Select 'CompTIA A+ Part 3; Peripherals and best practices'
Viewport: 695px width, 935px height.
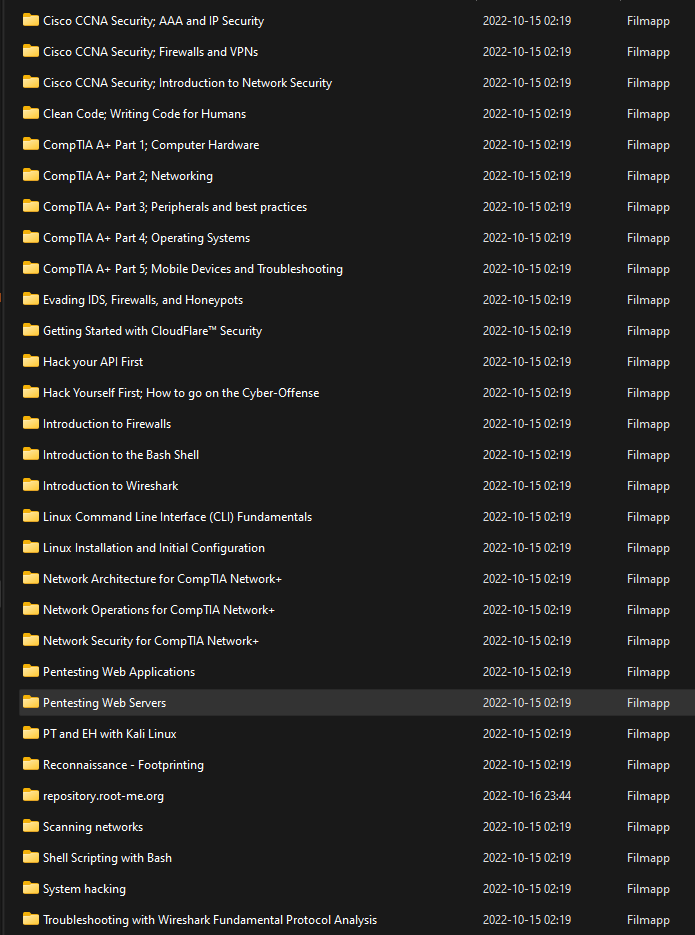click(175, 207)
